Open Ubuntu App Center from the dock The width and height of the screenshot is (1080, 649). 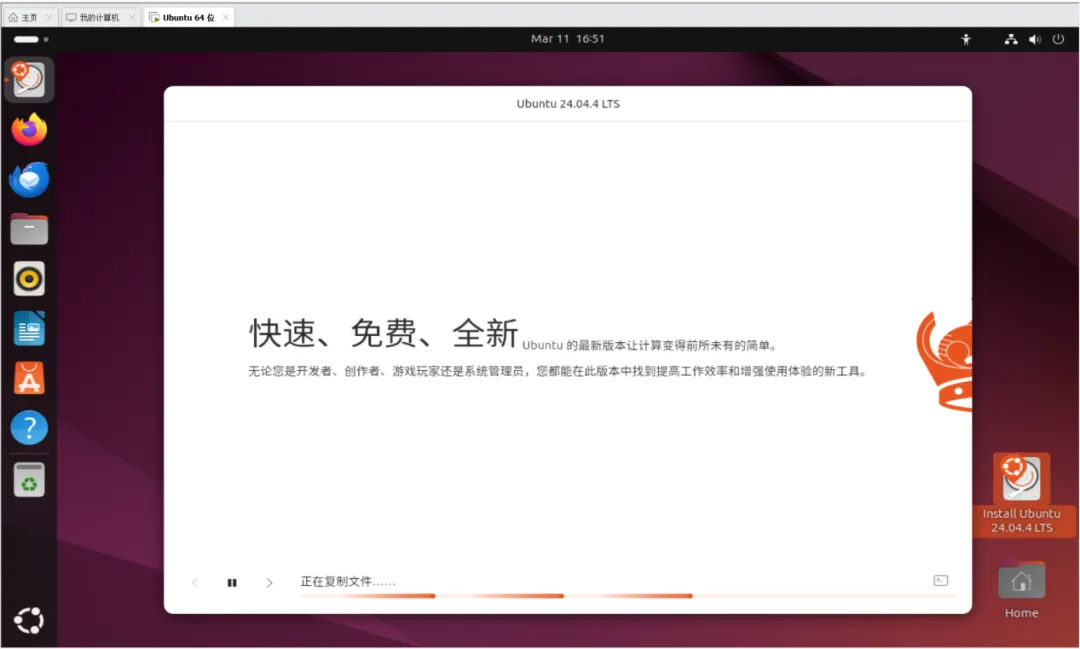point(29,378)
